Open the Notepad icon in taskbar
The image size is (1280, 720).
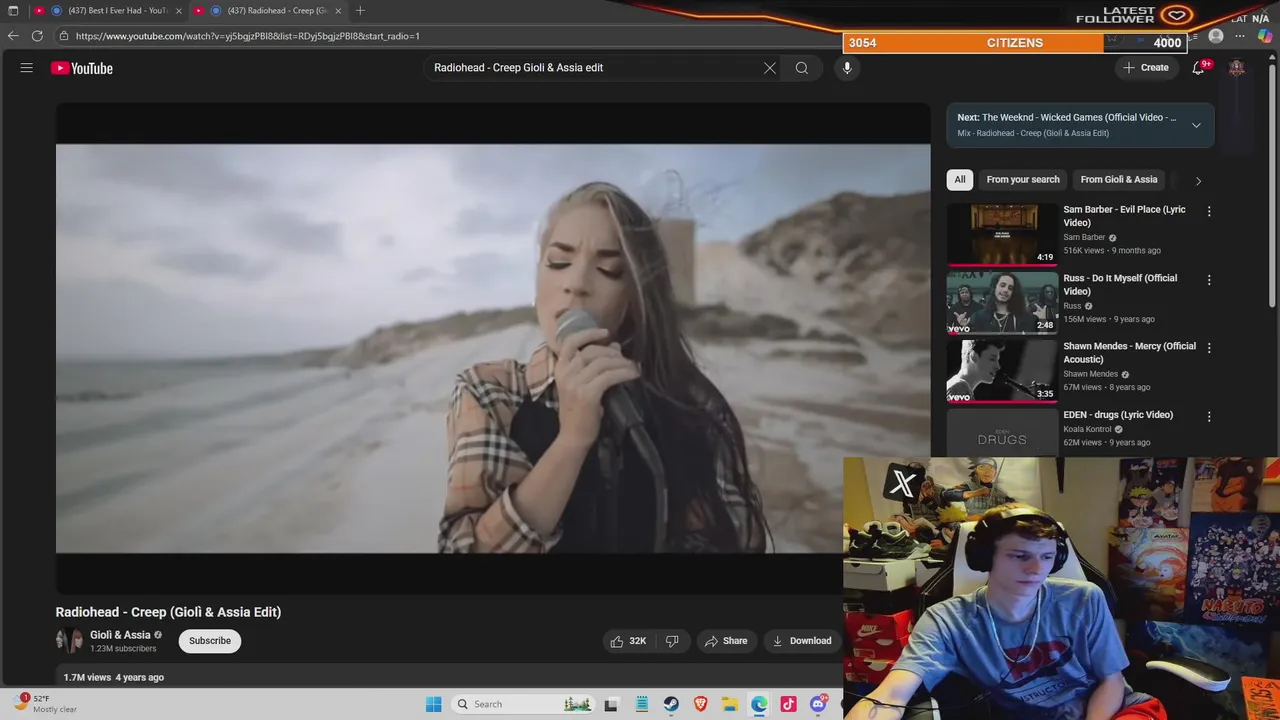642,704
